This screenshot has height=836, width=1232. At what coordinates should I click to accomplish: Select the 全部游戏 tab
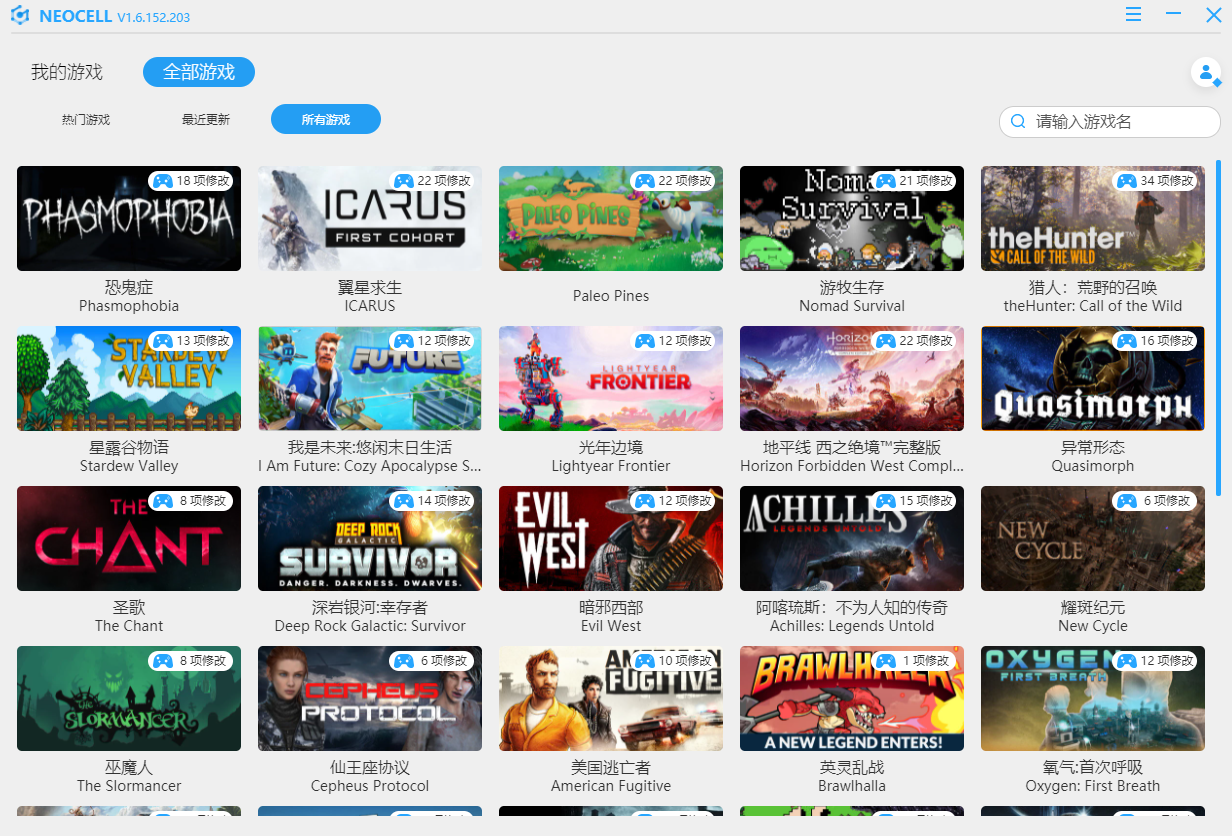point(199,72)
